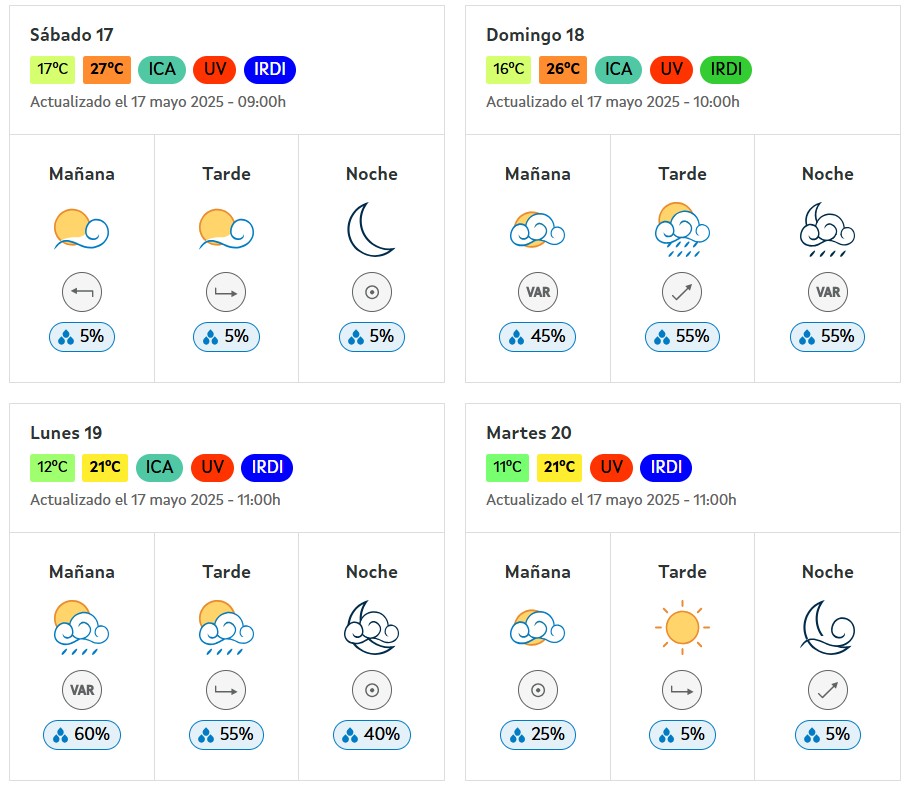Select the Mañana column of Martes 20
This screenshot has height=790, width=908.
[x=538, y=656]
